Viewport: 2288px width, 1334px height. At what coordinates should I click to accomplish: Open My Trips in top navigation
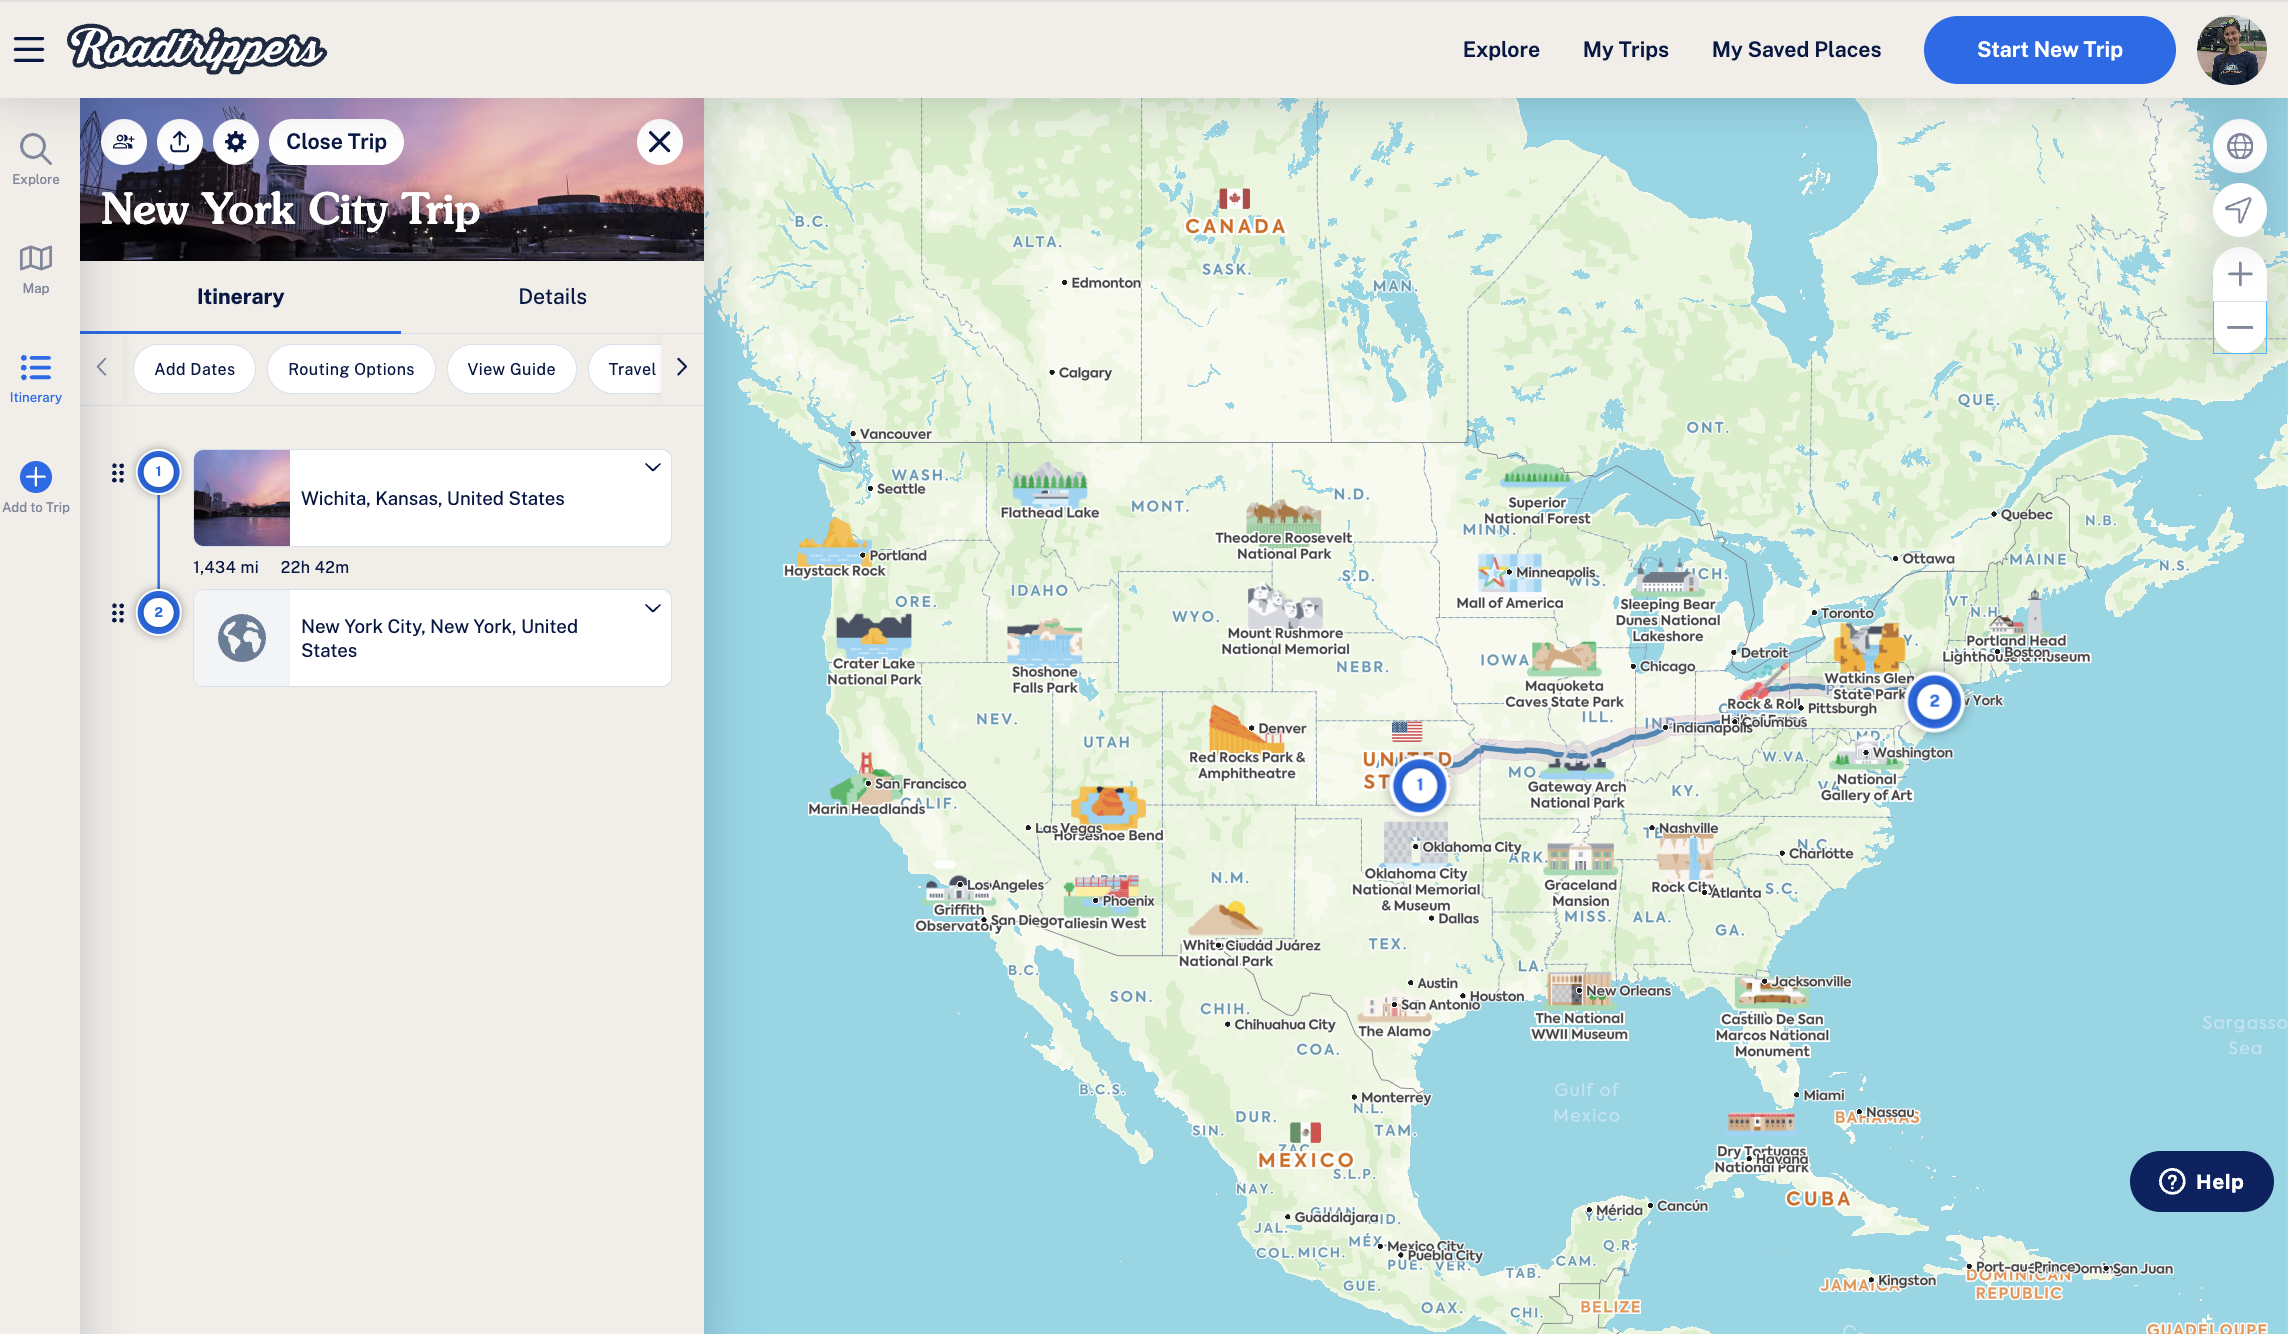[1626, 49]
